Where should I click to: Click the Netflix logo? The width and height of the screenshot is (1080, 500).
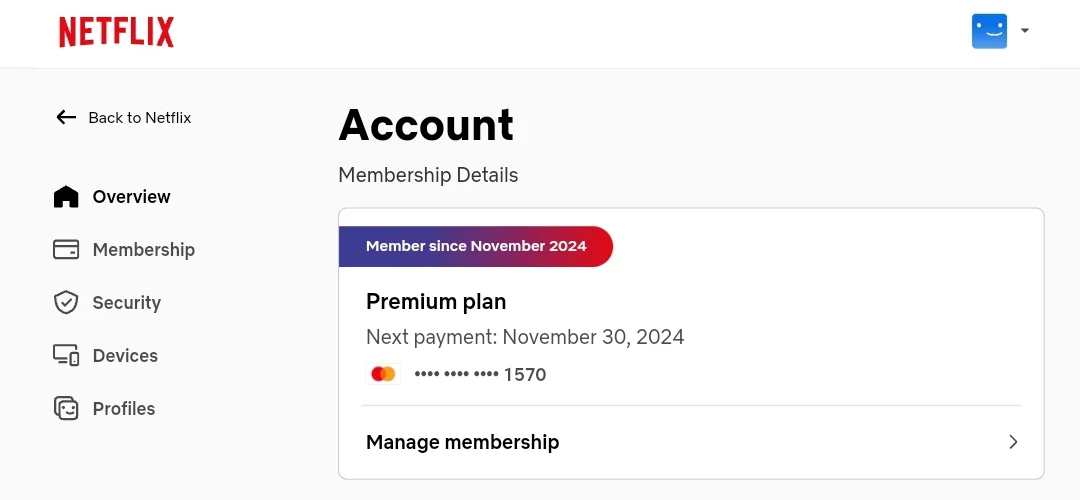pos(116,32)
